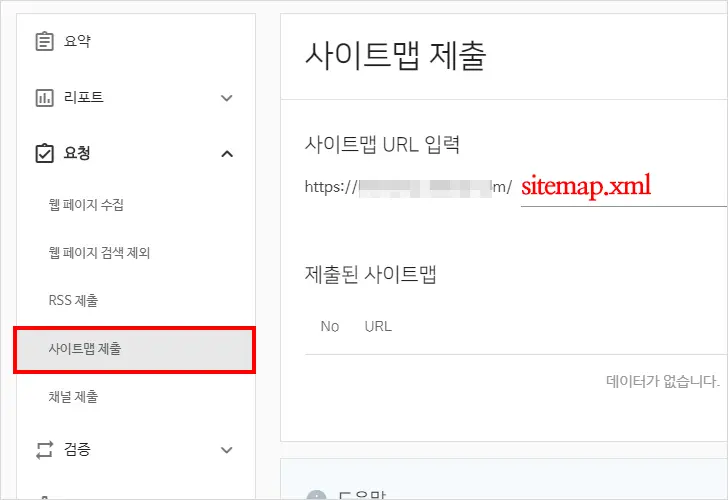Select 사이트맵 제출 in the sidebar
The height and width of the screenshot is (500, 728).
(x=134, y=349)
